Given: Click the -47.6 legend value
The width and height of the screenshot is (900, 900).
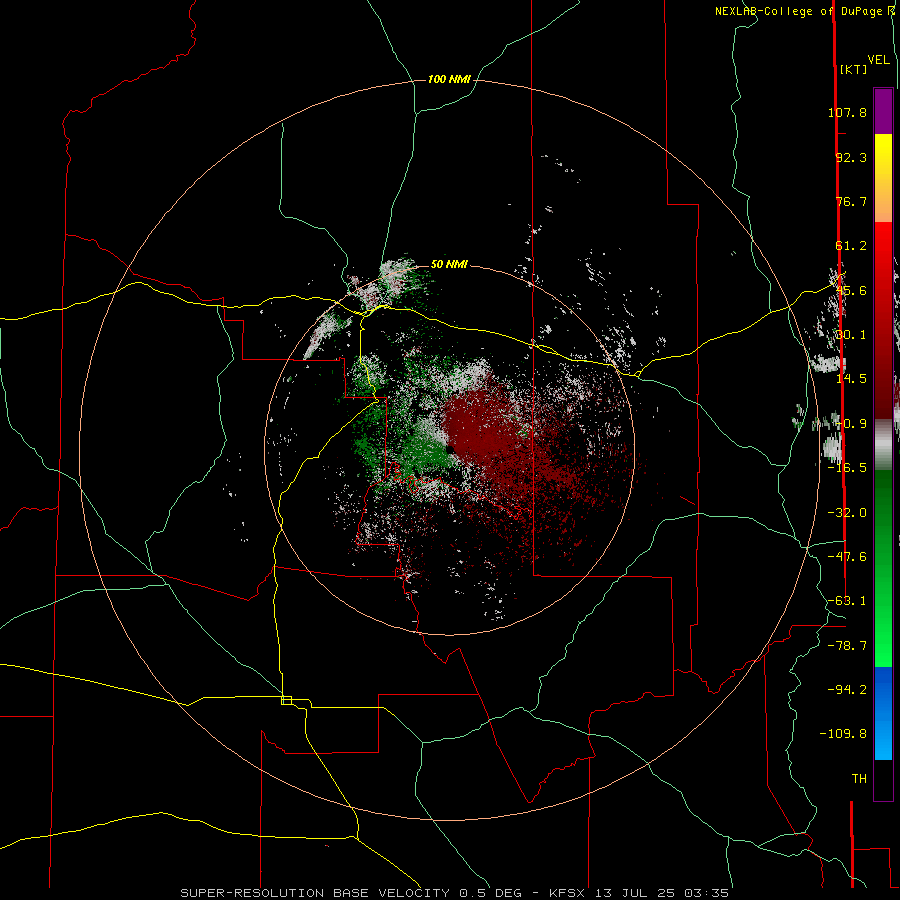Looking at the screenshot, I should pyautogui.click(x=847, y=557).
